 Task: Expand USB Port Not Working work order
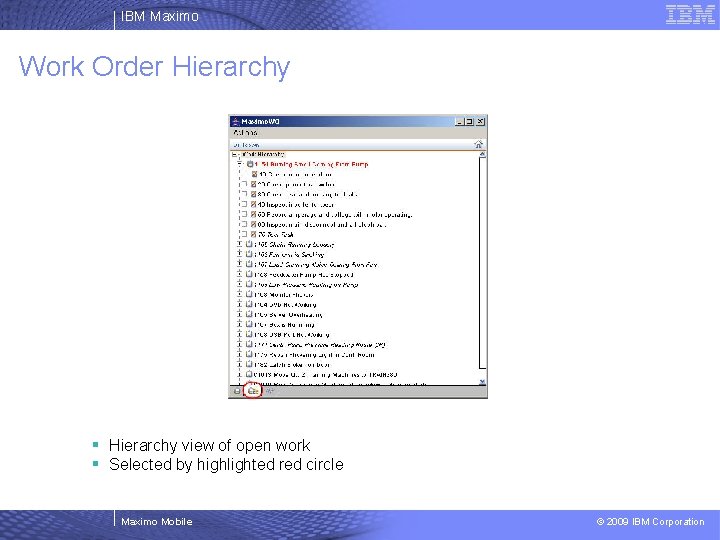click(x=239, y=334)
